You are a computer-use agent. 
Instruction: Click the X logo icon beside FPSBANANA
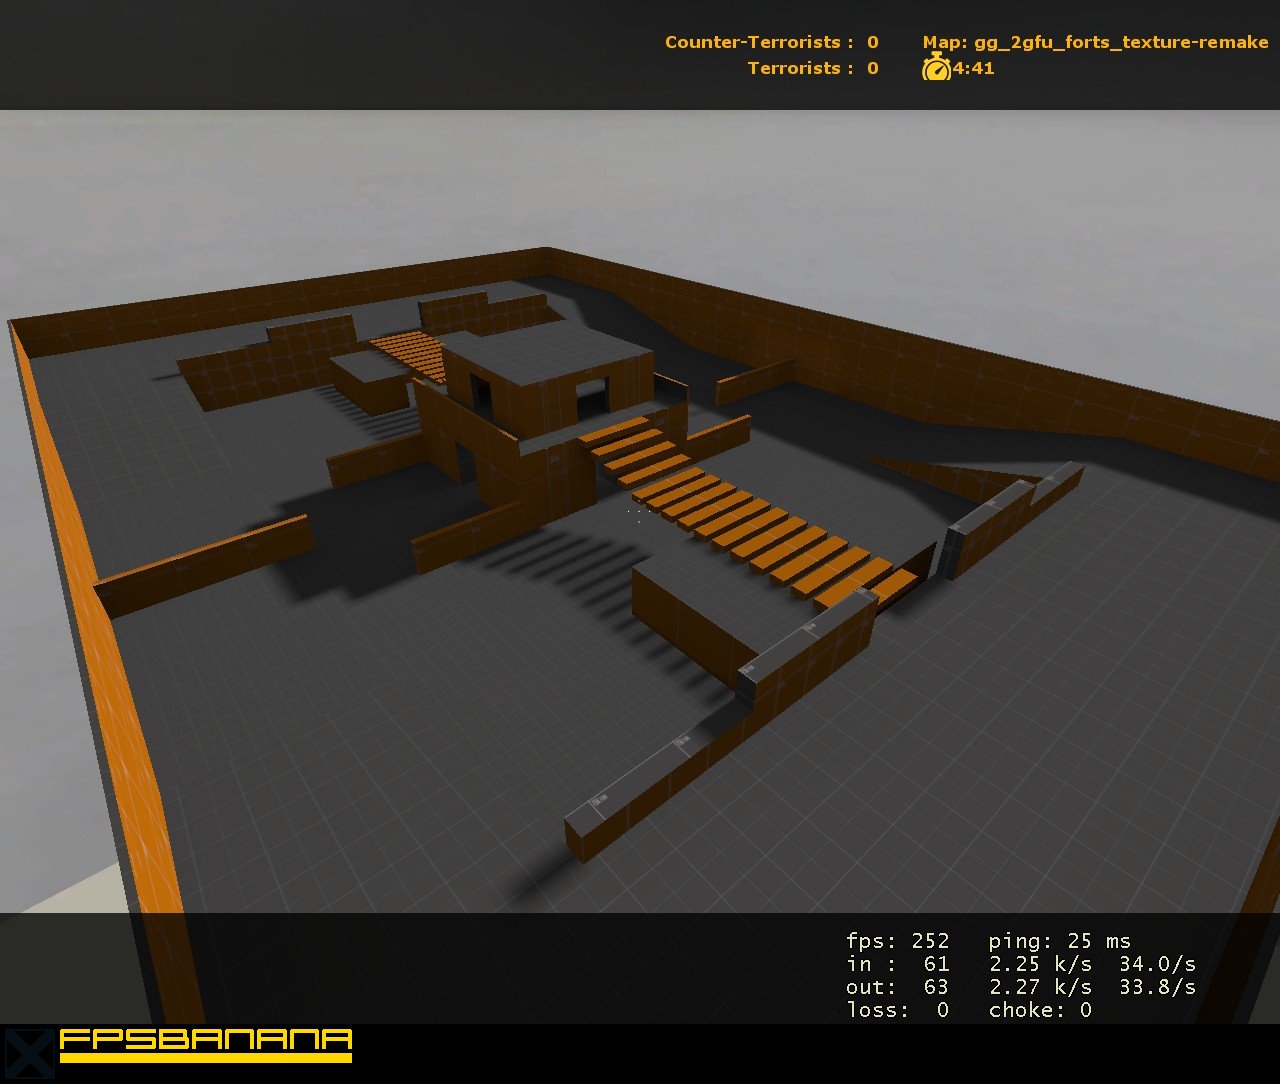coord(27,1054)
